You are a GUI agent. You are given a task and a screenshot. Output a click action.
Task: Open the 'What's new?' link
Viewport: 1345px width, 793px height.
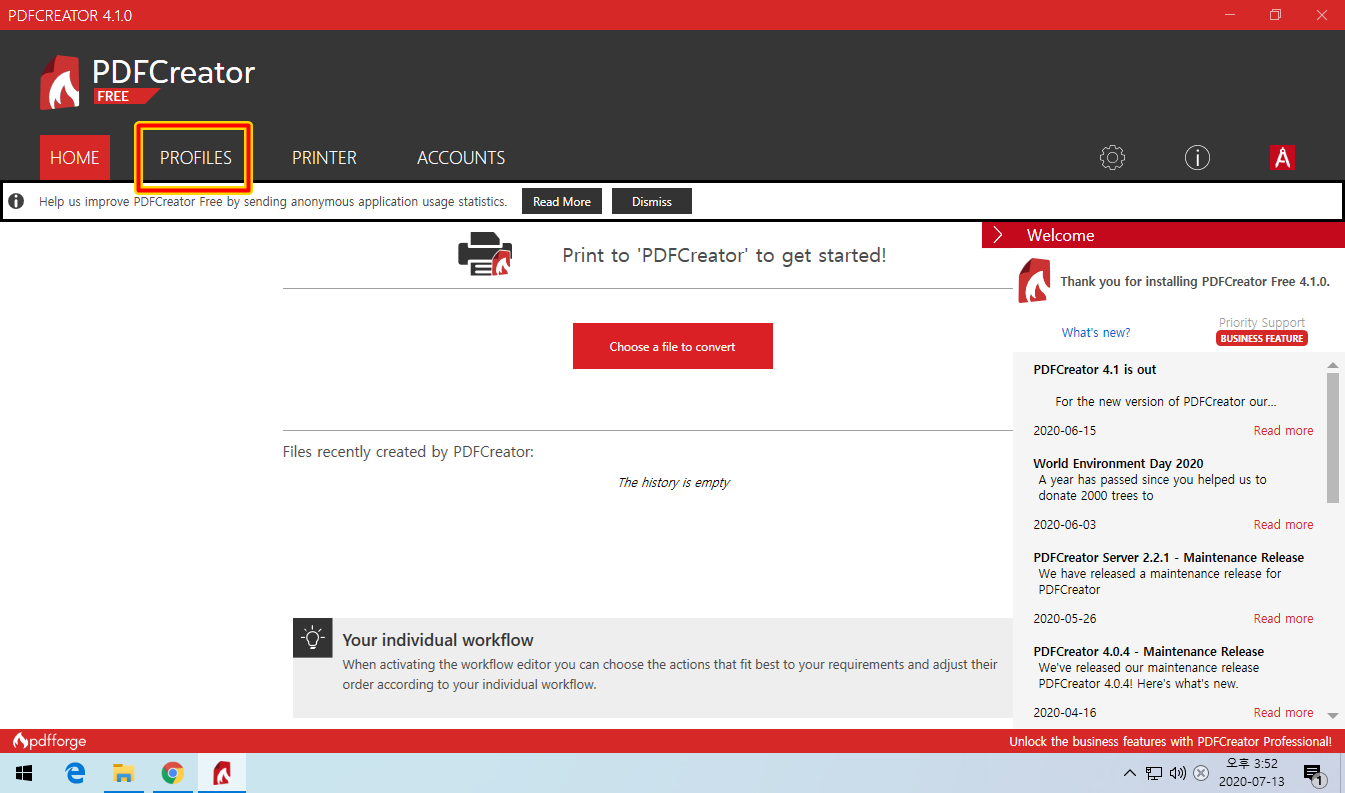(x=1096, y=332)
